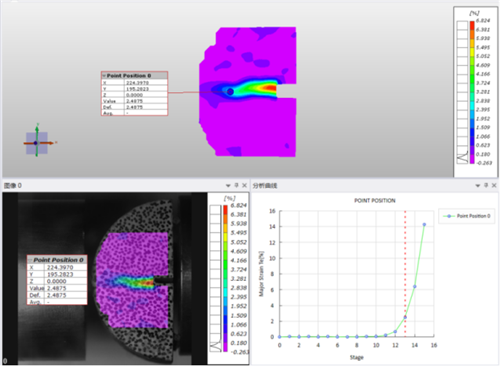This screenshot has width=500, height=366.
Task: Collapse the Point Position 0 label in 3D view
Action: click(x=104, y=76)
